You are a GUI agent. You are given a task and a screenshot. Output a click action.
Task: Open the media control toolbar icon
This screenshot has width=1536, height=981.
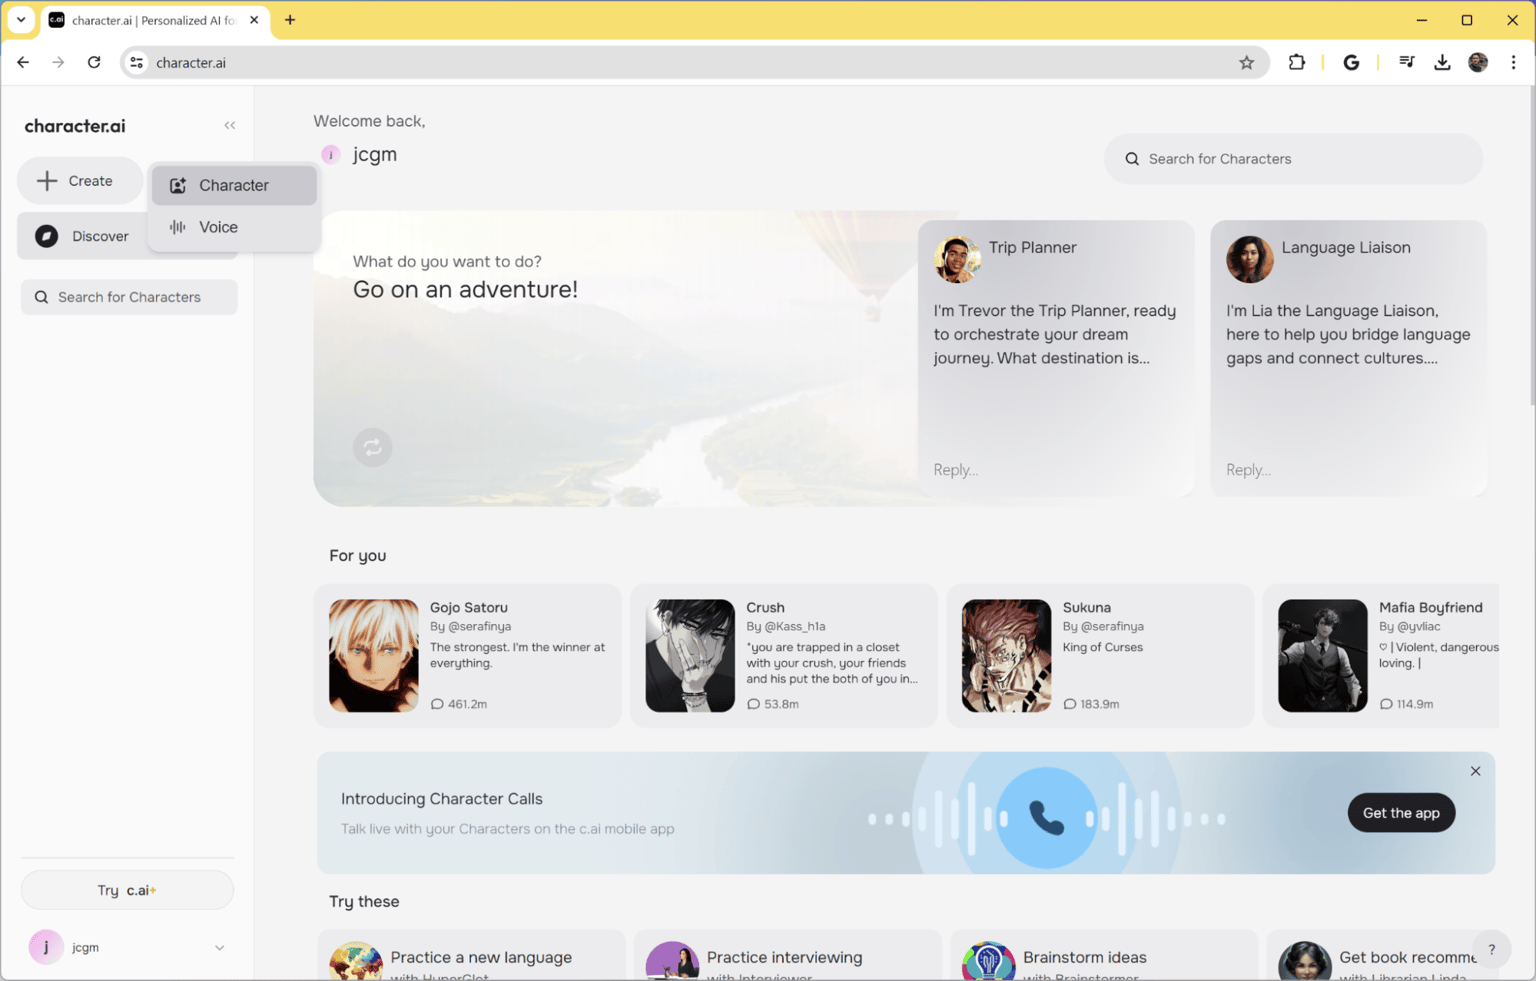click(1407, 62)
